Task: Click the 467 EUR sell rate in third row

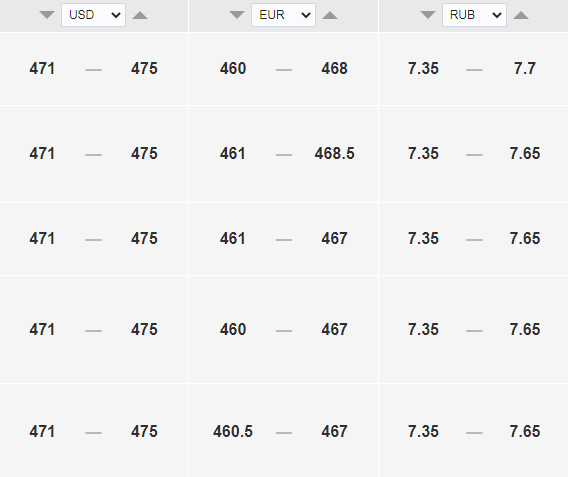Action: [x=334, y=239]
